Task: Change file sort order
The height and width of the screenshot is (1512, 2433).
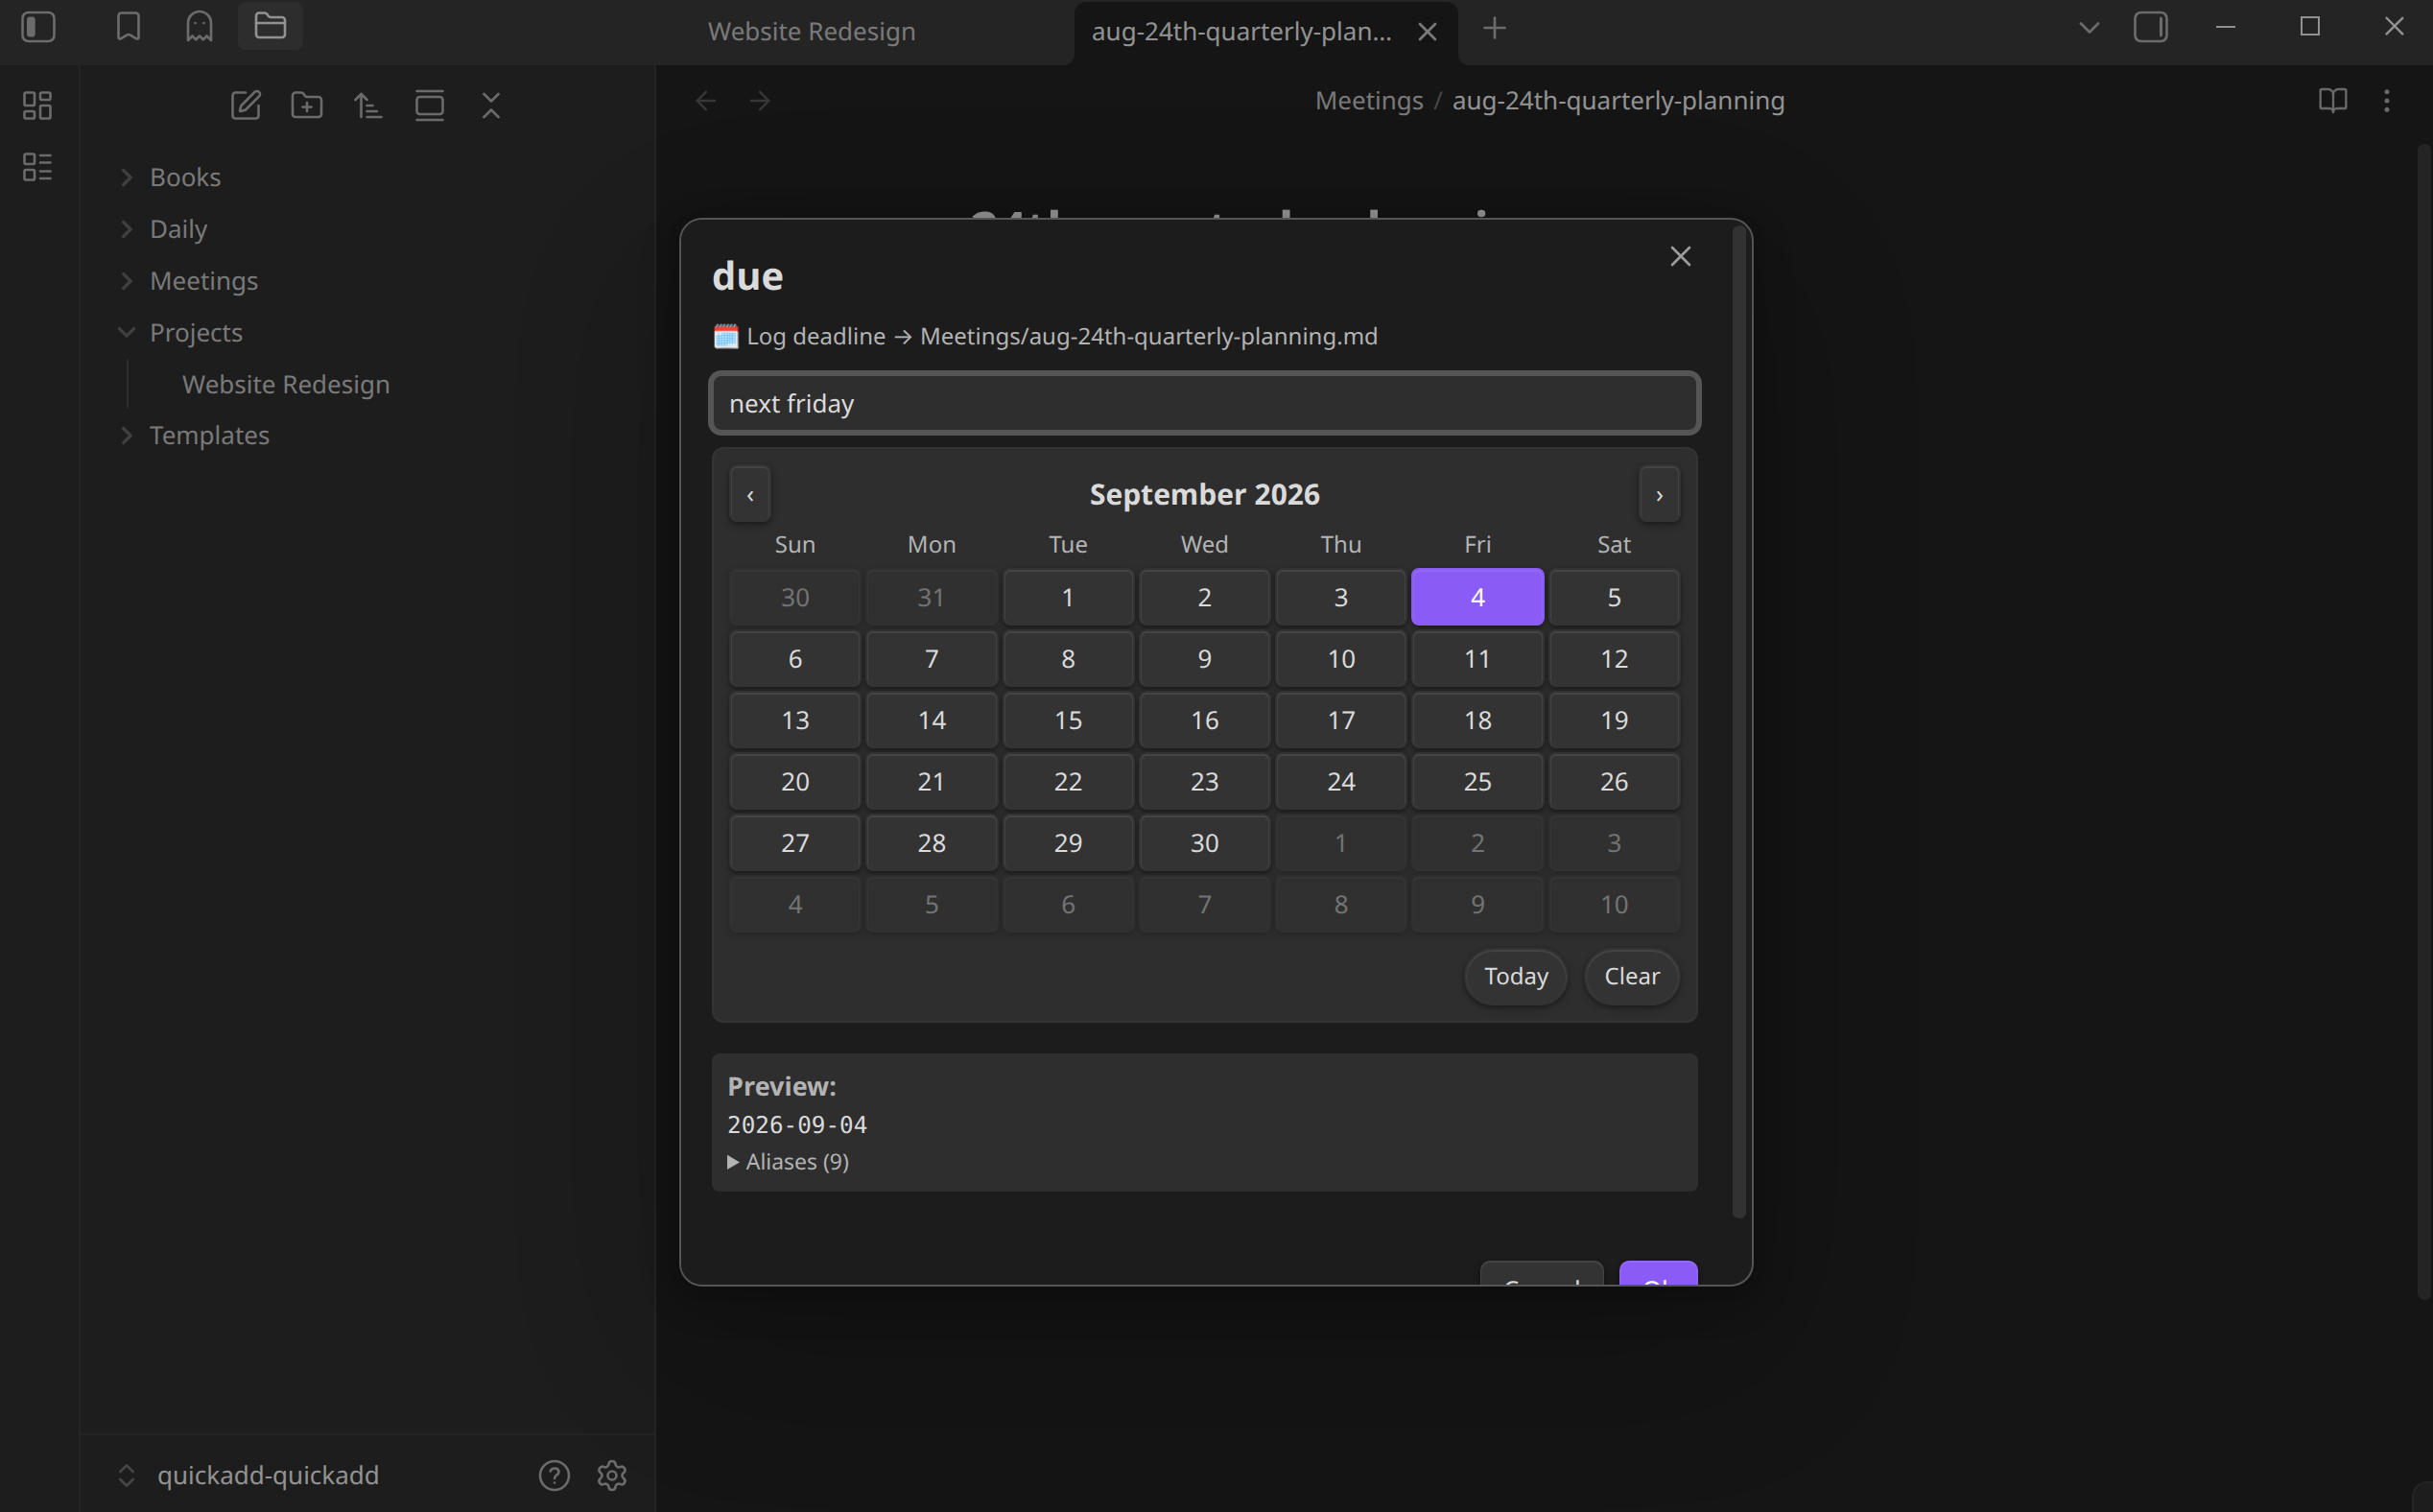Action: [x=368, y=105]
